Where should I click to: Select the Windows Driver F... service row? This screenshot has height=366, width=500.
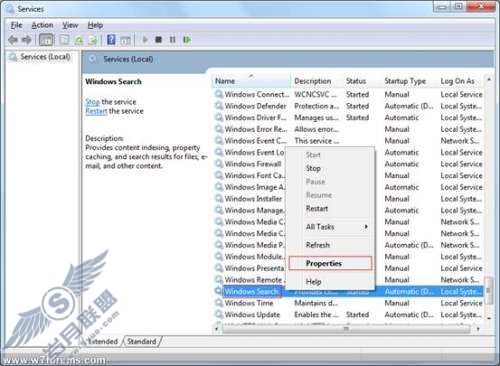349,118
